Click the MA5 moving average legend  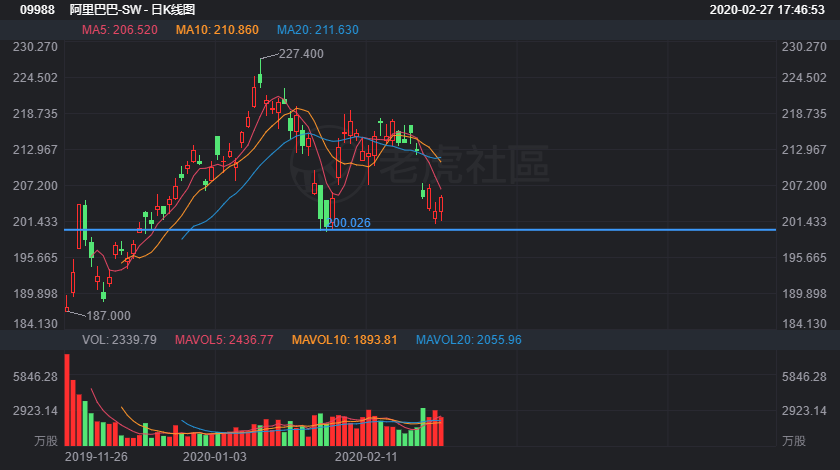click(119, 30)
